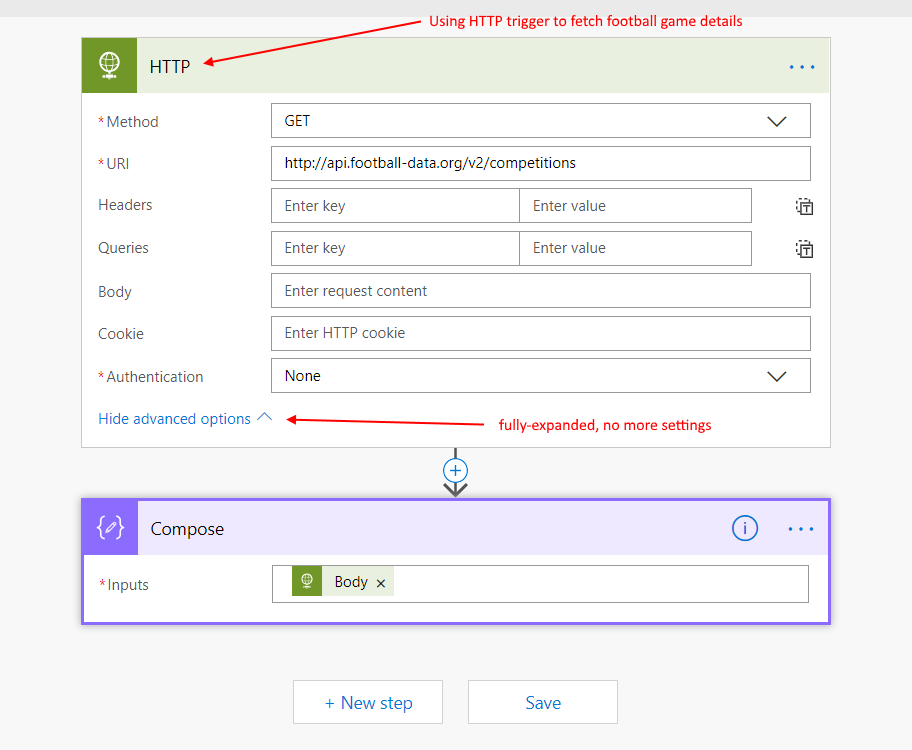The height and width of the screenshot is (750, 912).
Task: Open the Compose action ellipsis menu
Action: (x=801, y=529)
